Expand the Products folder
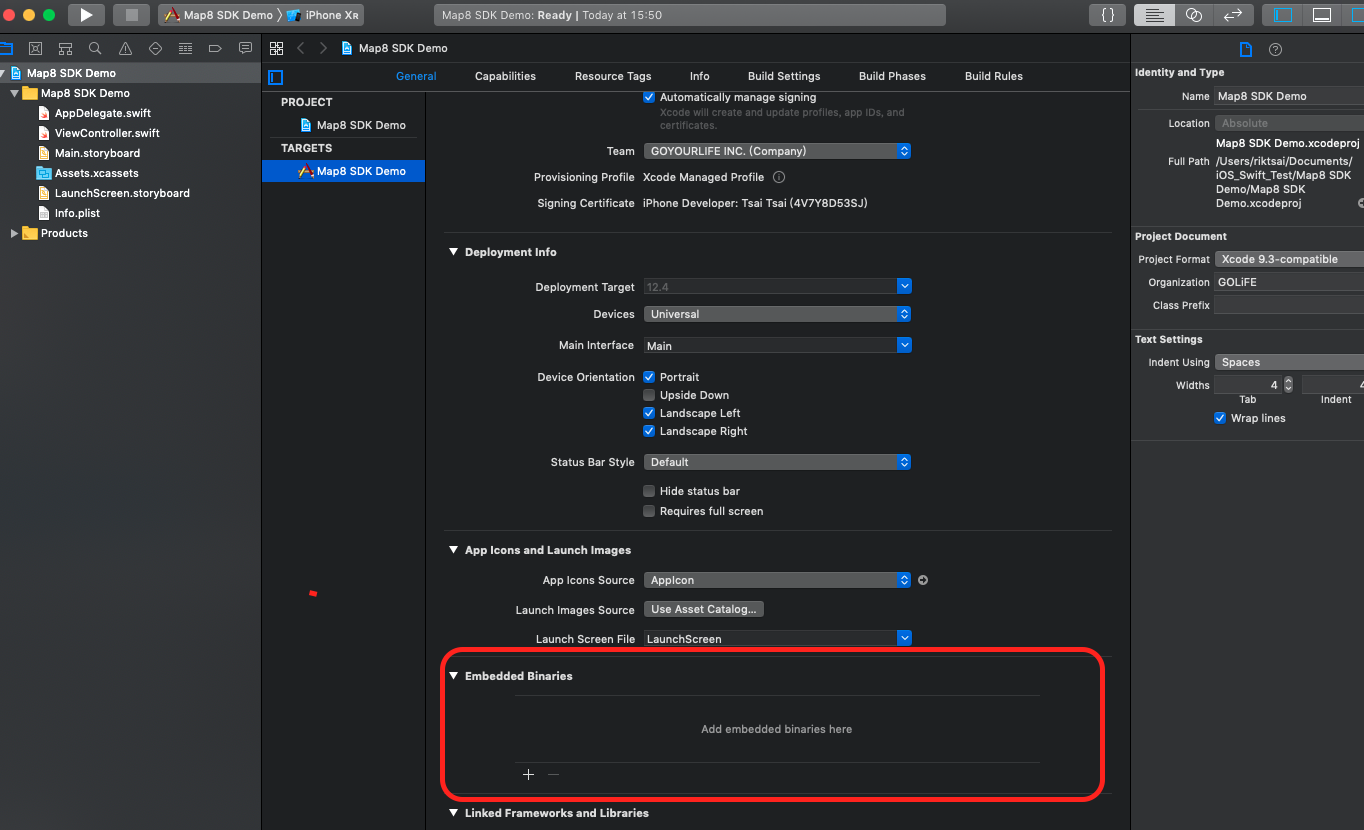Screen dimensions: 1364x830 click(x=14, y=233)
